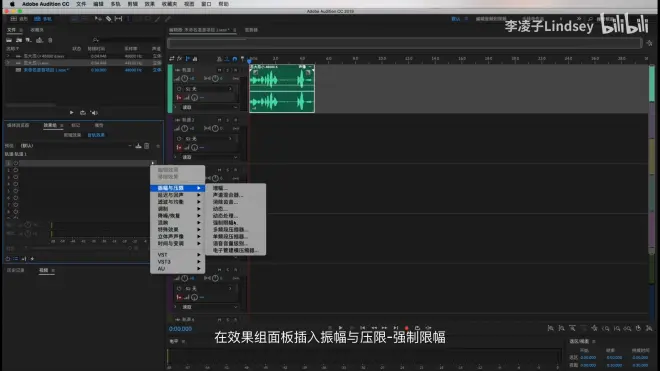Select the Razor tool
Viewport: 660px width, 371px height.
click(x=108, y=19)
